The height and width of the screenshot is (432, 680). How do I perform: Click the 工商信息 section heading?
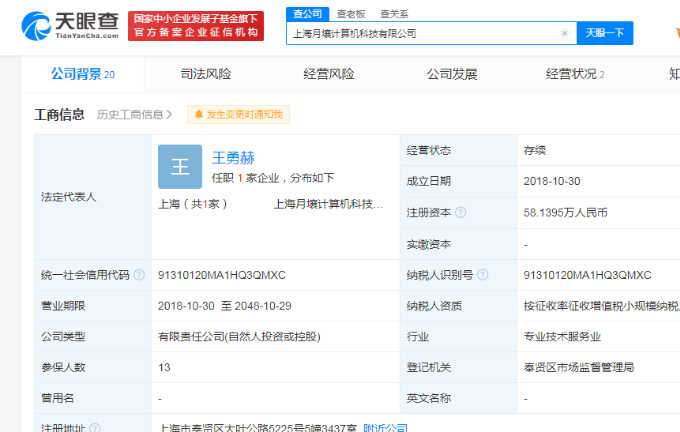click(59, 115)
